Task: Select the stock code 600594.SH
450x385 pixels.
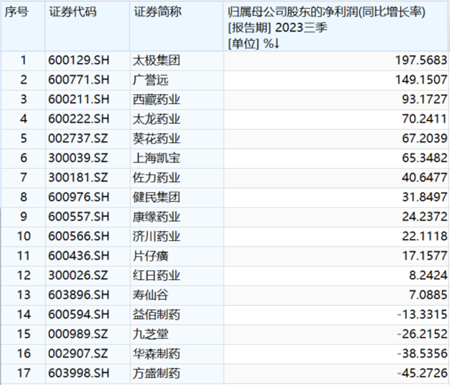Action: (x=79, y=314)
